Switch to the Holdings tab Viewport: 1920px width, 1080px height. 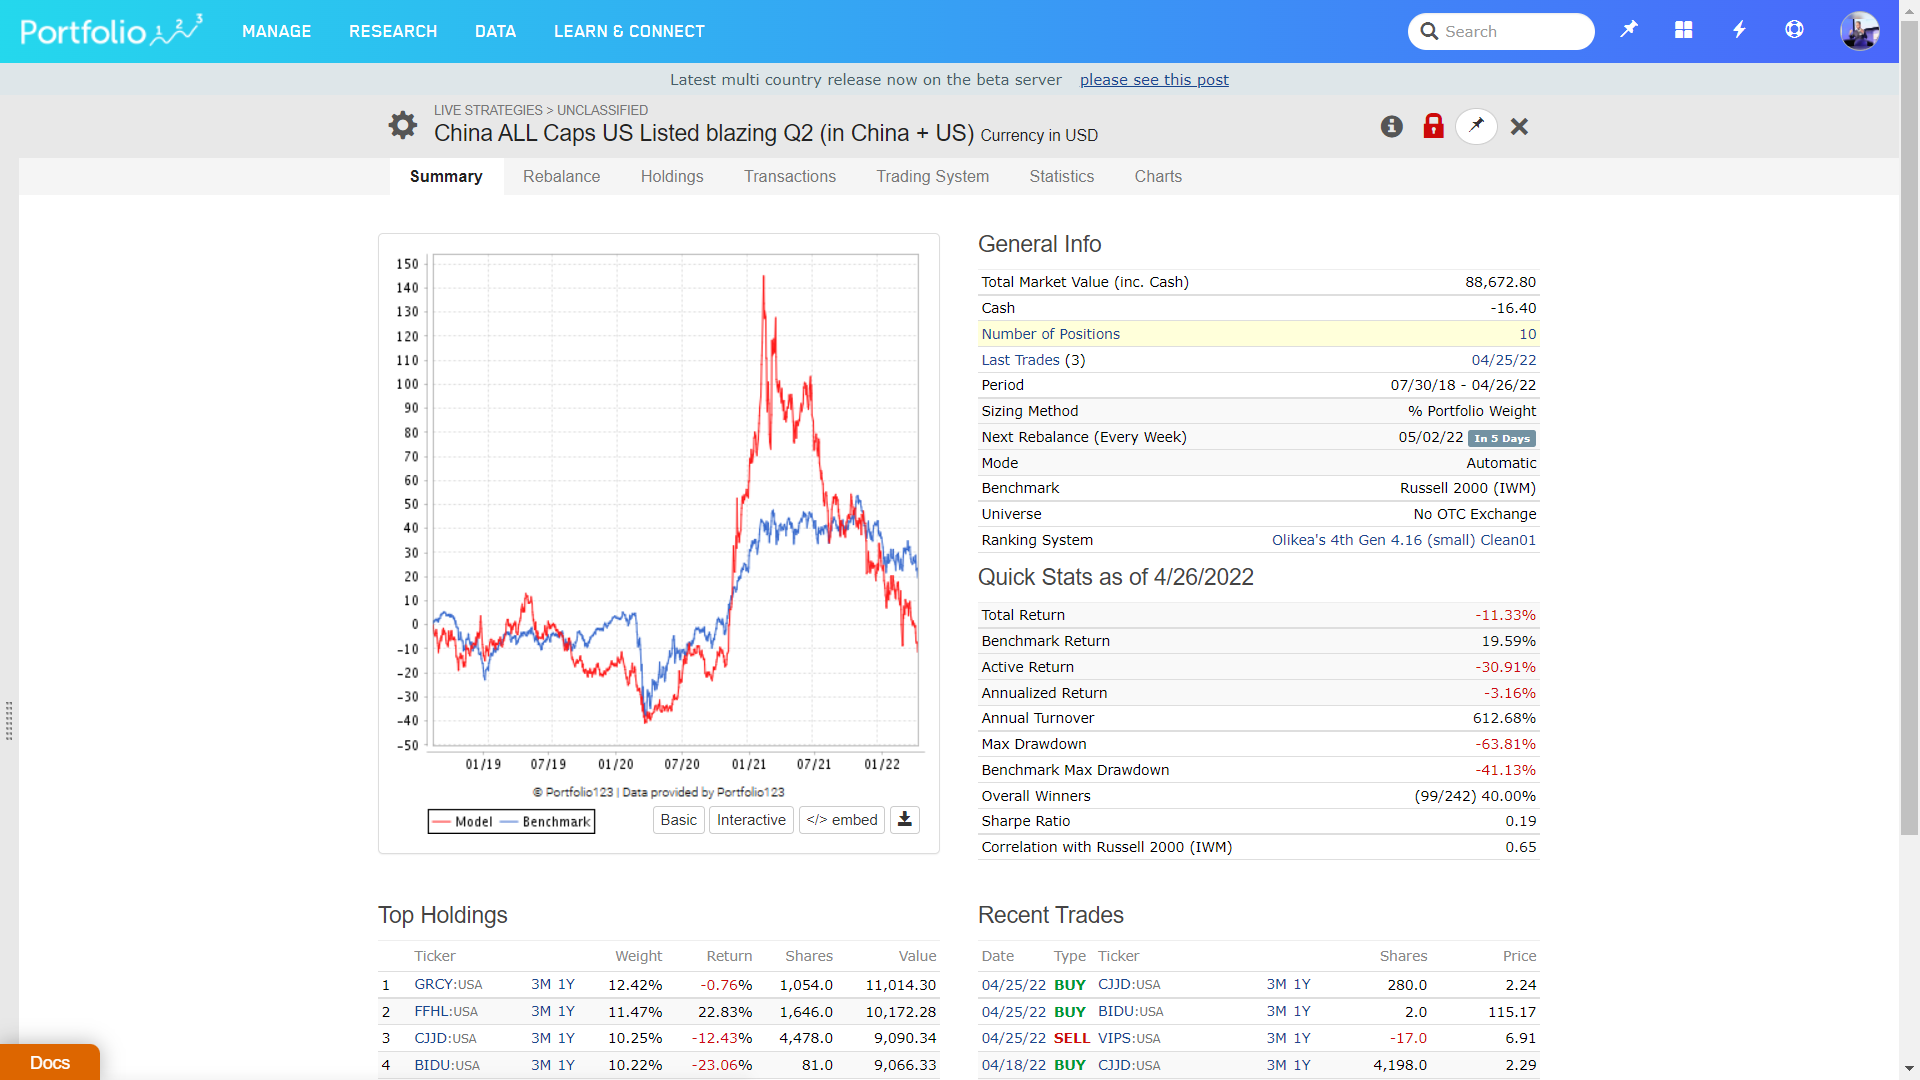coord(672,176)
